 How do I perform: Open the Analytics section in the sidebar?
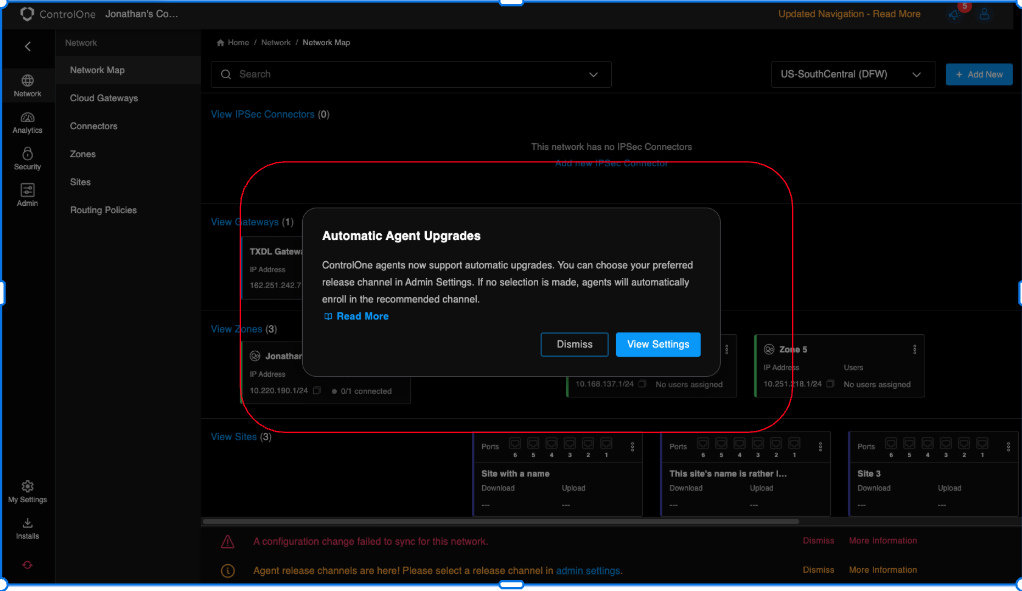pos(27,122)
